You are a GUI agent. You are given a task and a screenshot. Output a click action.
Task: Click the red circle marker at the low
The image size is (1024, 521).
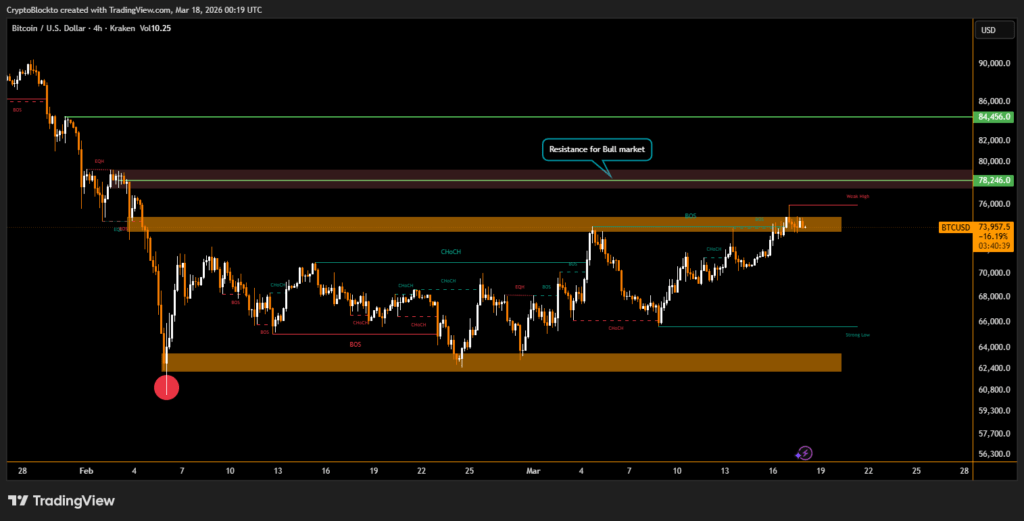166,387
